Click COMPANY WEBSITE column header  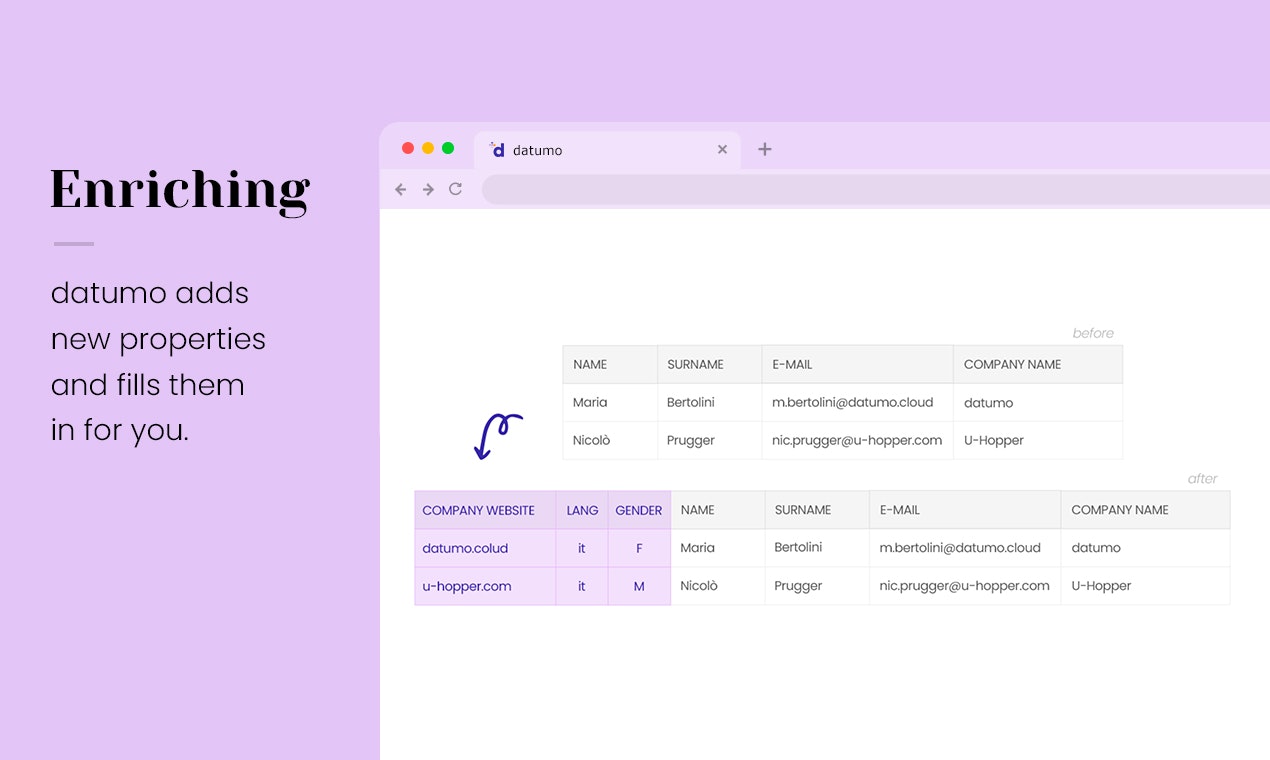pos(485,510)
